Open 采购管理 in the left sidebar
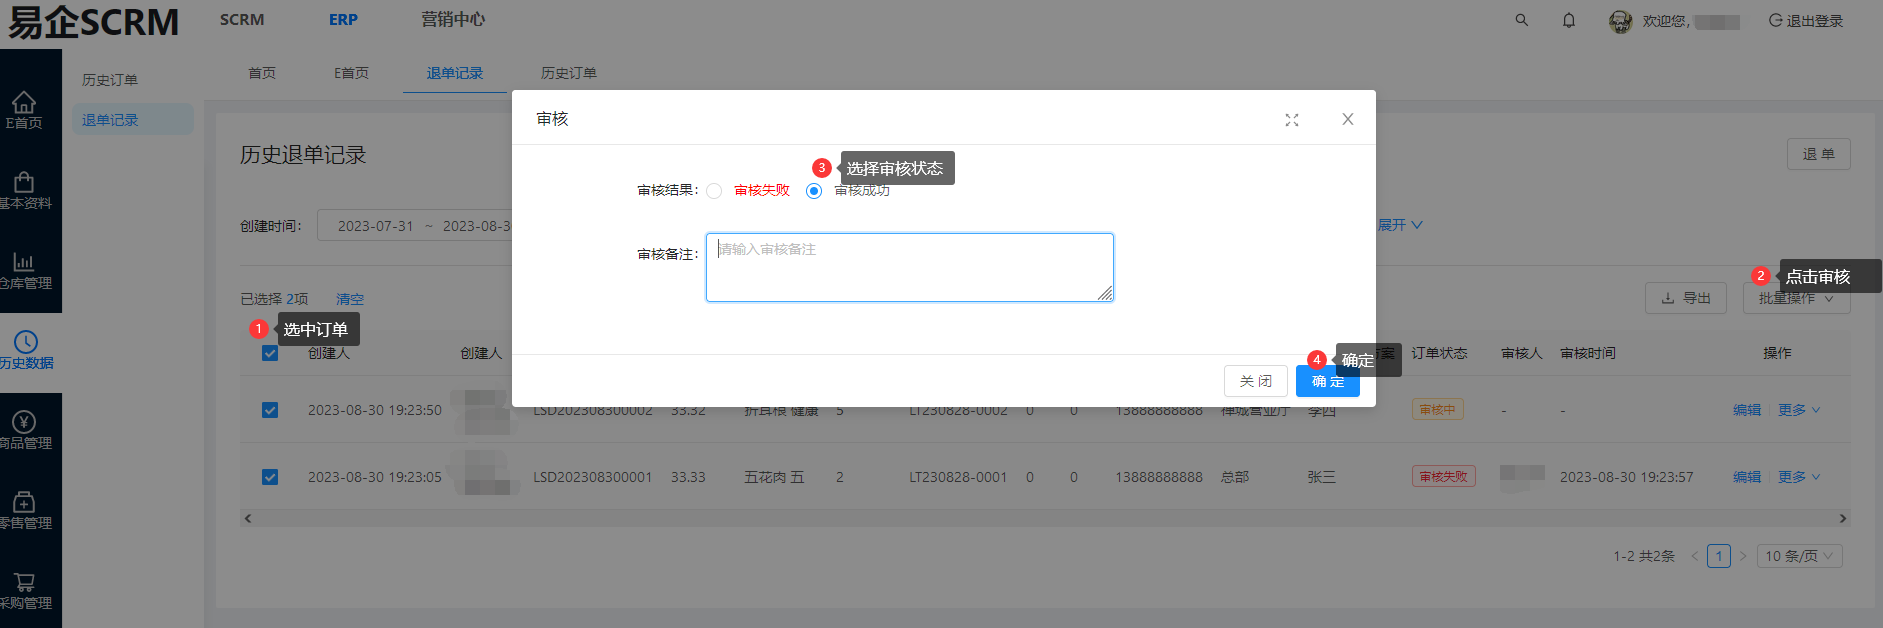1883x628 pixels. (x=24, y=590)
